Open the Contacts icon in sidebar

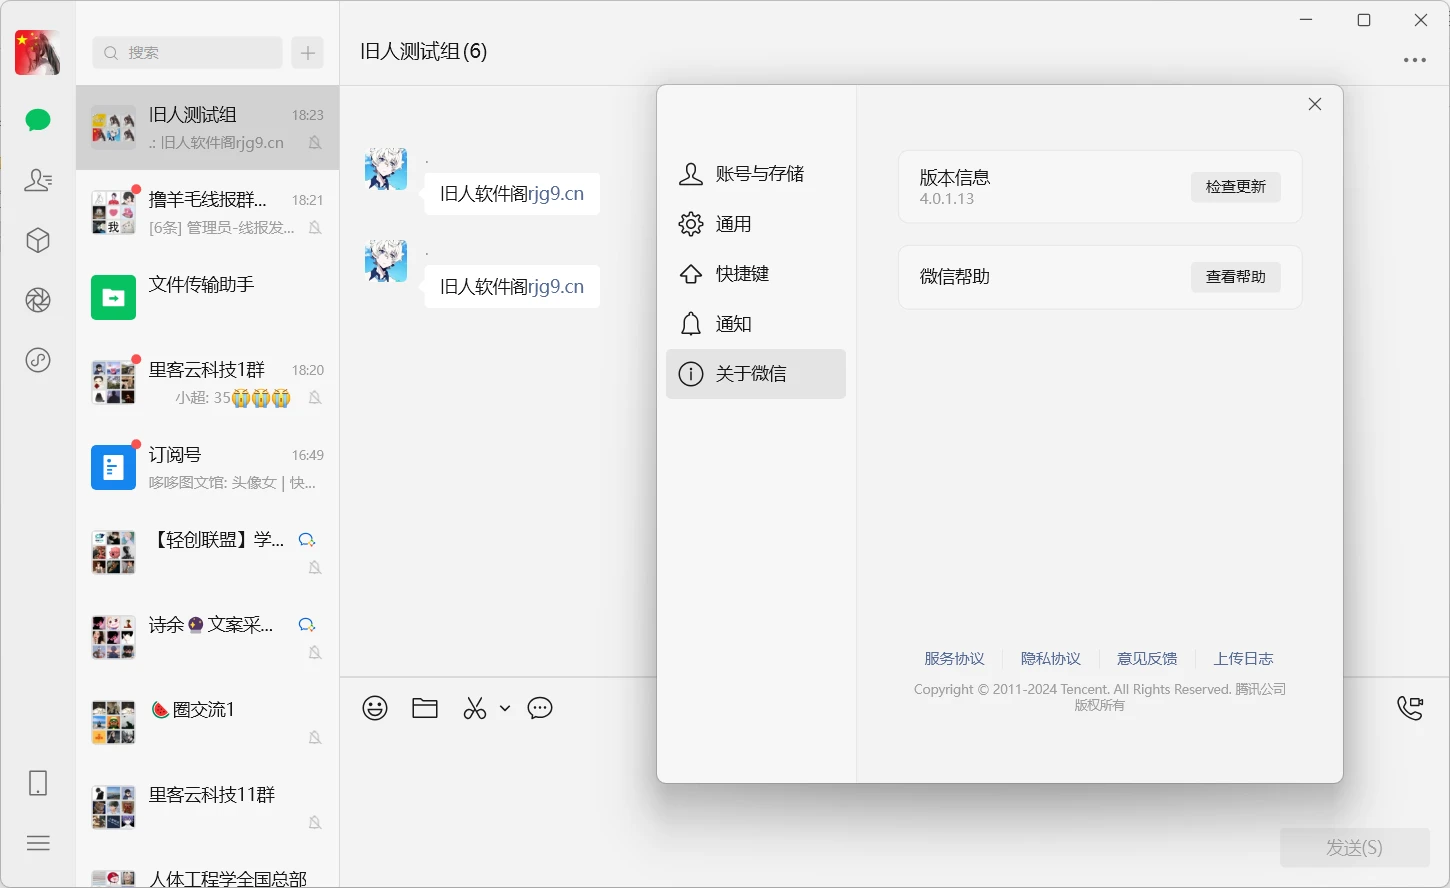[38, 180]
